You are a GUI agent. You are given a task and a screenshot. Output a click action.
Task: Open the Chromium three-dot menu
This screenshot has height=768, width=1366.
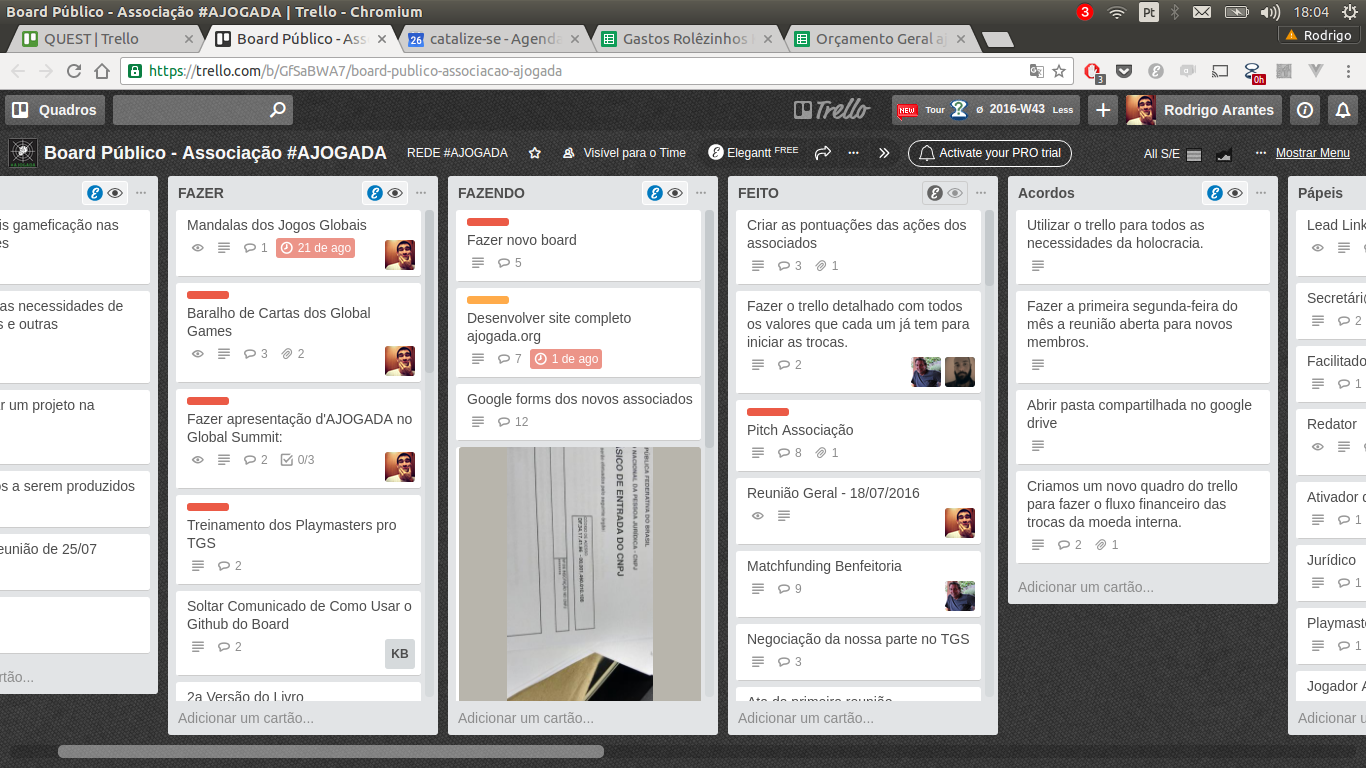(x=1347, y=72)
